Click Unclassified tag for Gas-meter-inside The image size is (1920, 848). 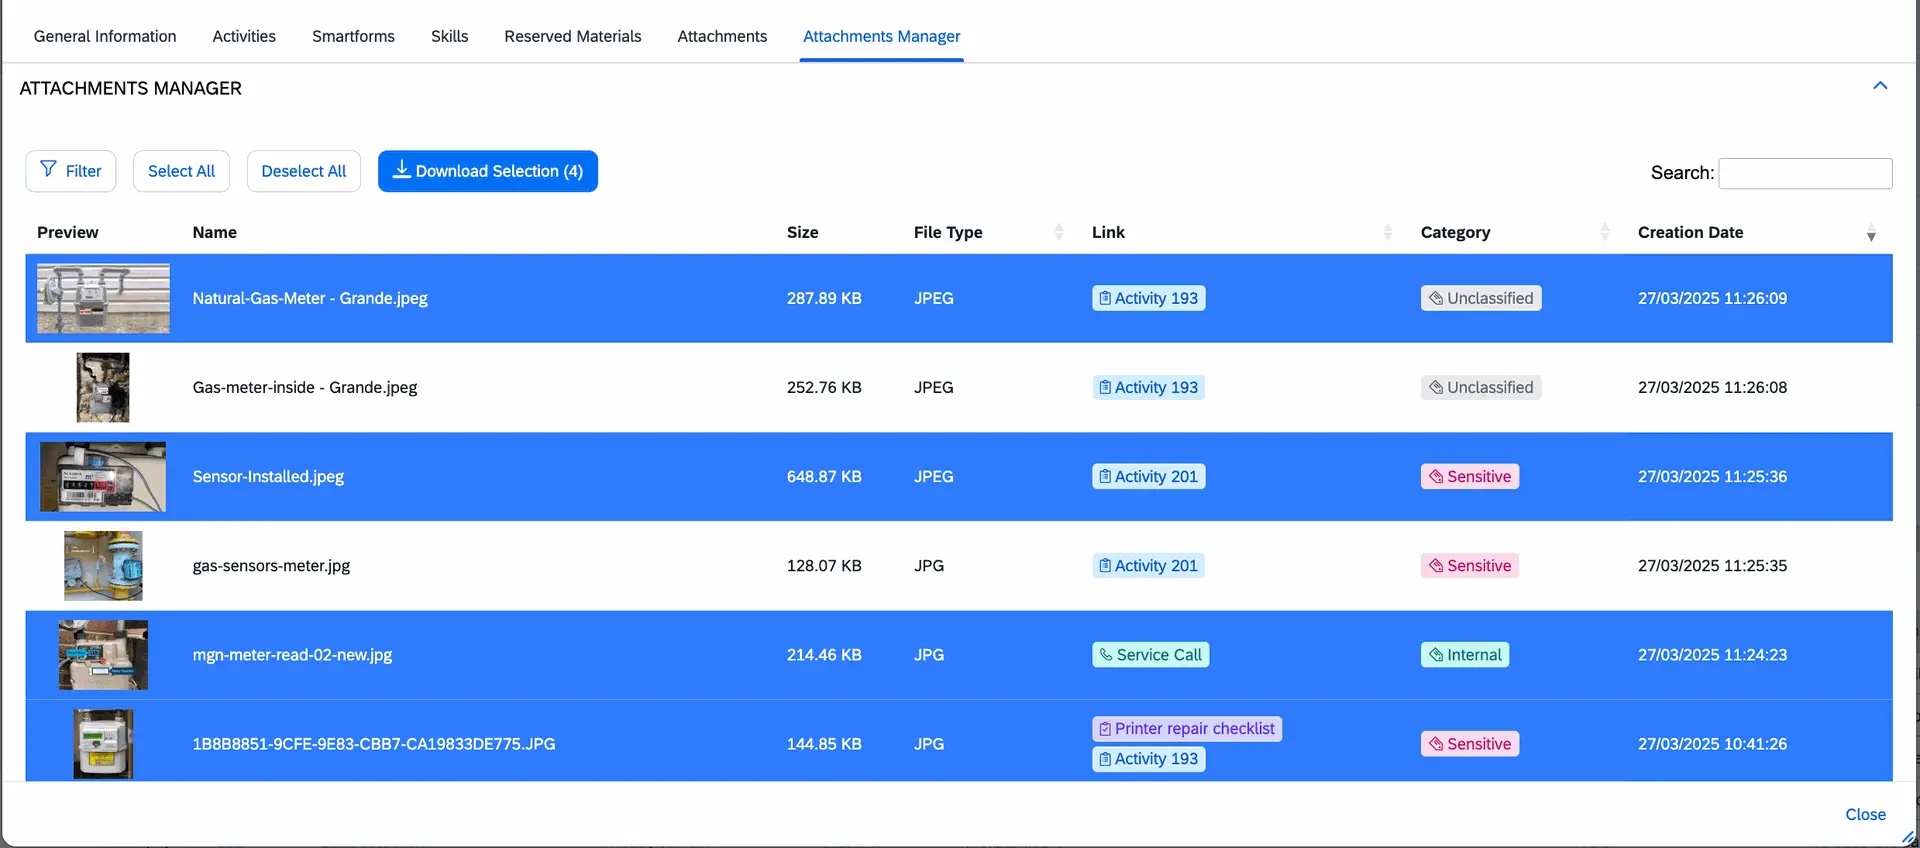(x=1480, y=387)
